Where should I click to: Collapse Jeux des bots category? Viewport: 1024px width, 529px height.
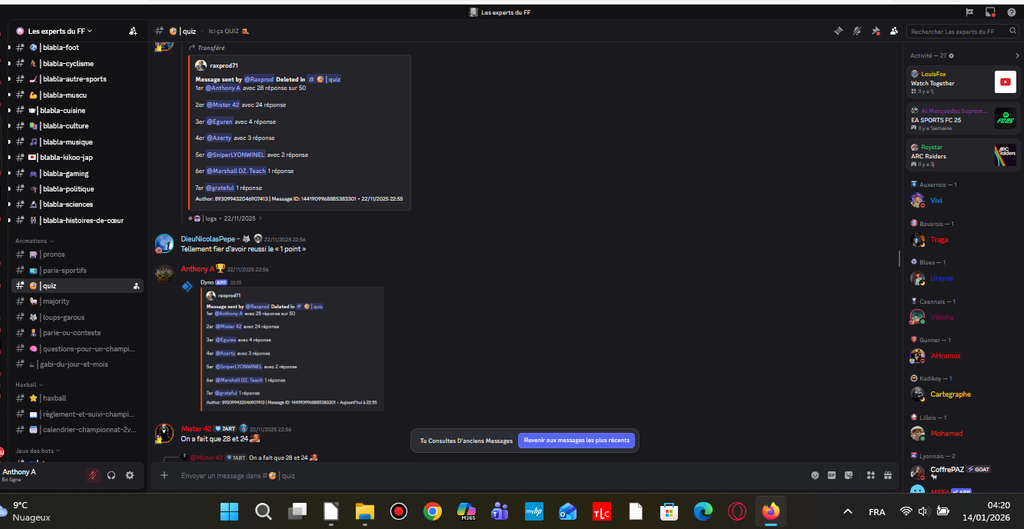pos(37,451)
